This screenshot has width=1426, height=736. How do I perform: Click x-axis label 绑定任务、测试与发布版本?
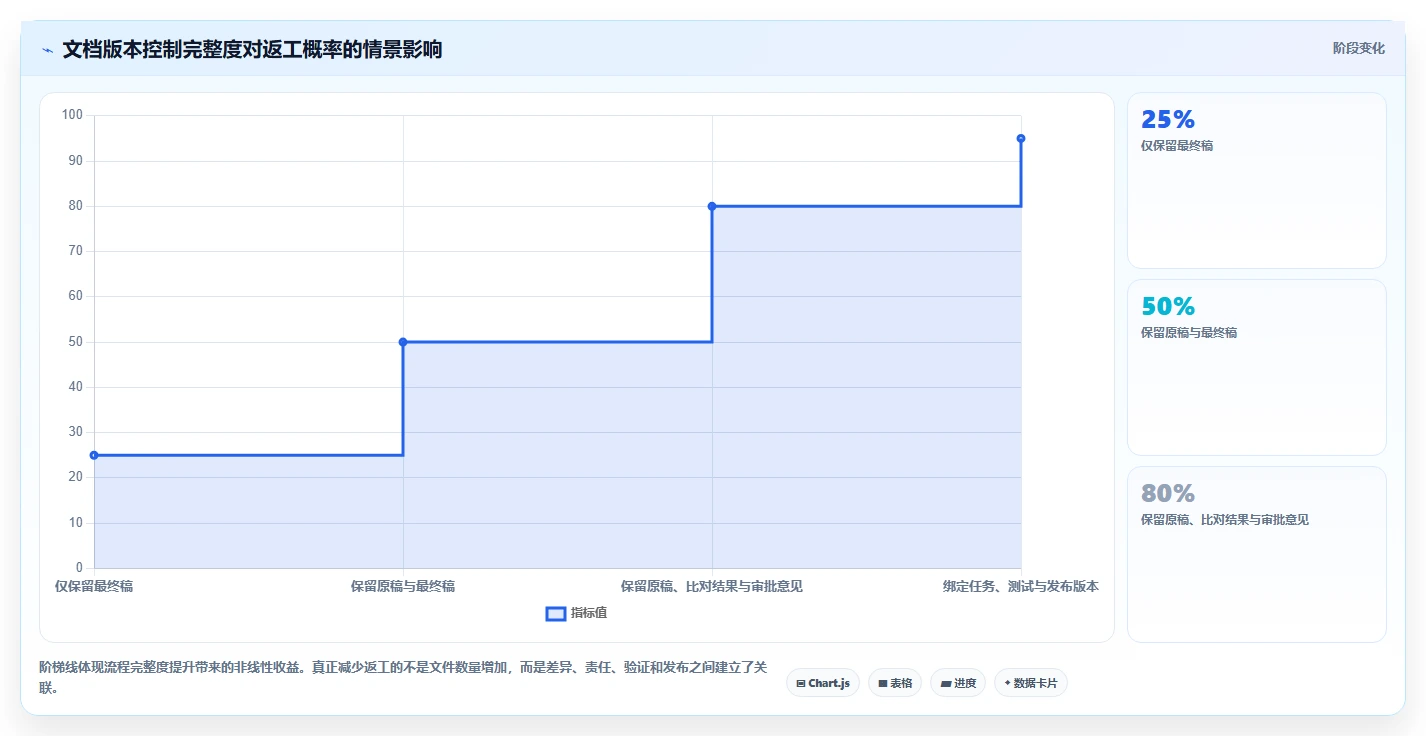coord(1021,586)
